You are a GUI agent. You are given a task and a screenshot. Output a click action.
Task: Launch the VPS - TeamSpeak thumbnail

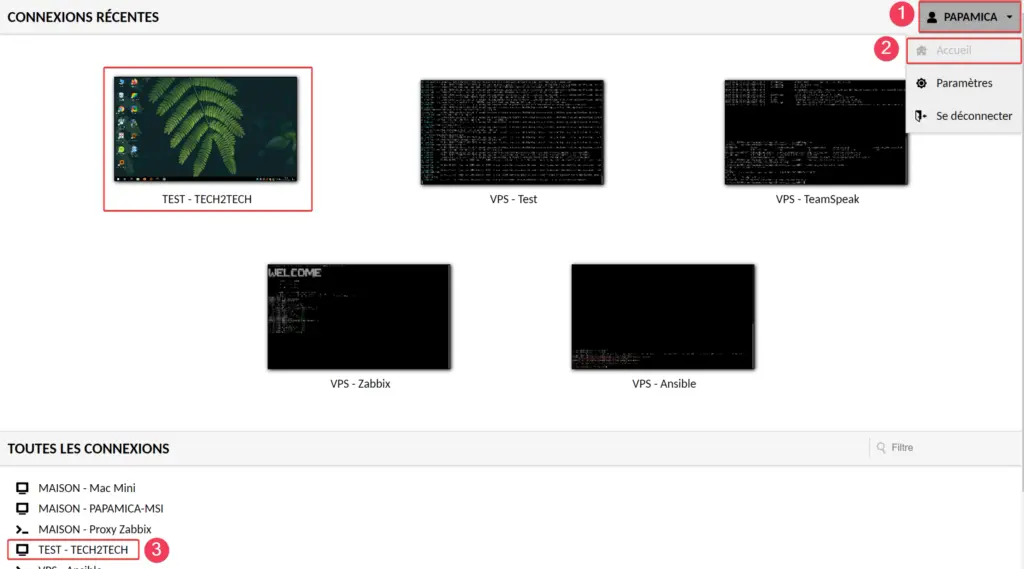(816, 132)
